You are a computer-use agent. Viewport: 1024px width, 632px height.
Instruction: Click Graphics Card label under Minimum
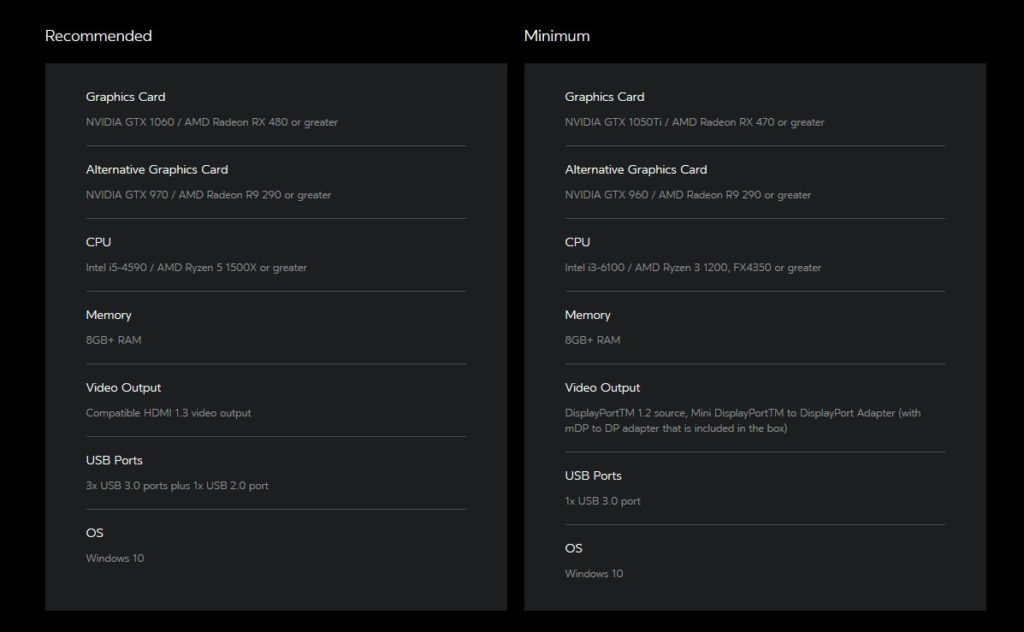pyautogui.click(x=604, y=97)
